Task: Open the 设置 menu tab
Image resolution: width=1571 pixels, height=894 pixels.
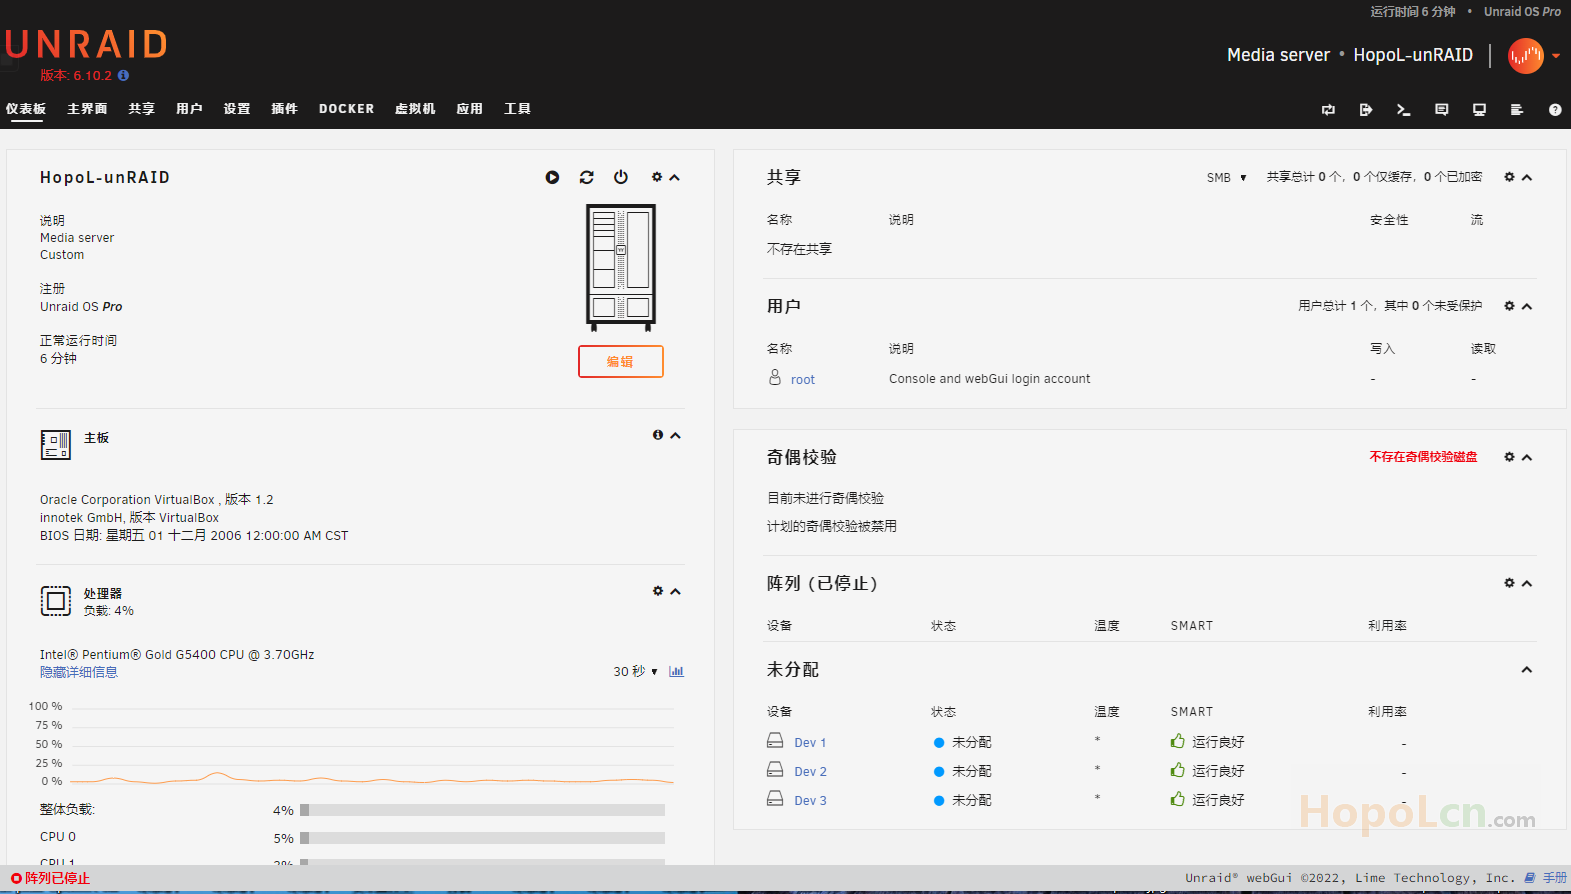Action: point(237,109)
